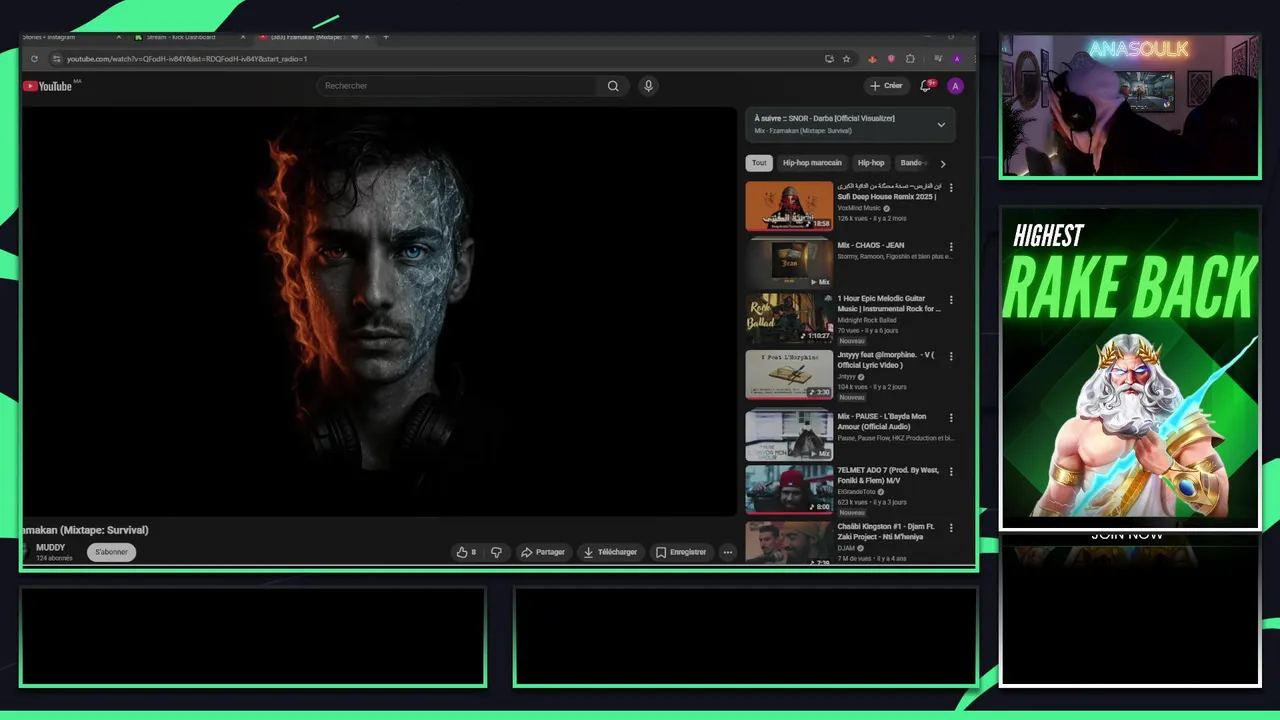Open options menu for 1 Hour Epic Melodic Guitar Music
1280x720 pixels.
[951, 300]
